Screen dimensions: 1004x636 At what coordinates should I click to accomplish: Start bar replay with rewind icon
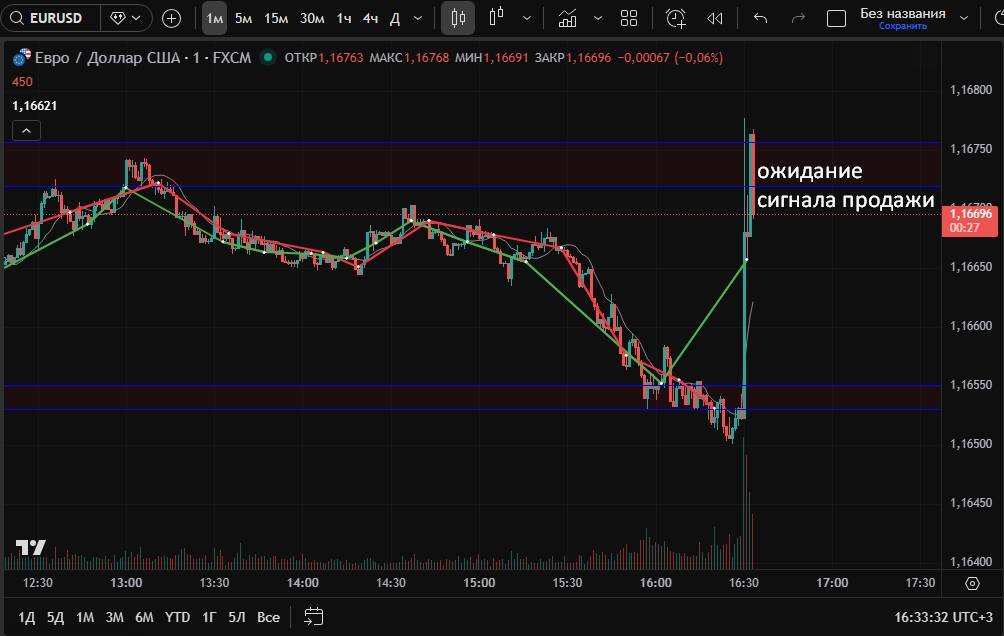(714, 18)
